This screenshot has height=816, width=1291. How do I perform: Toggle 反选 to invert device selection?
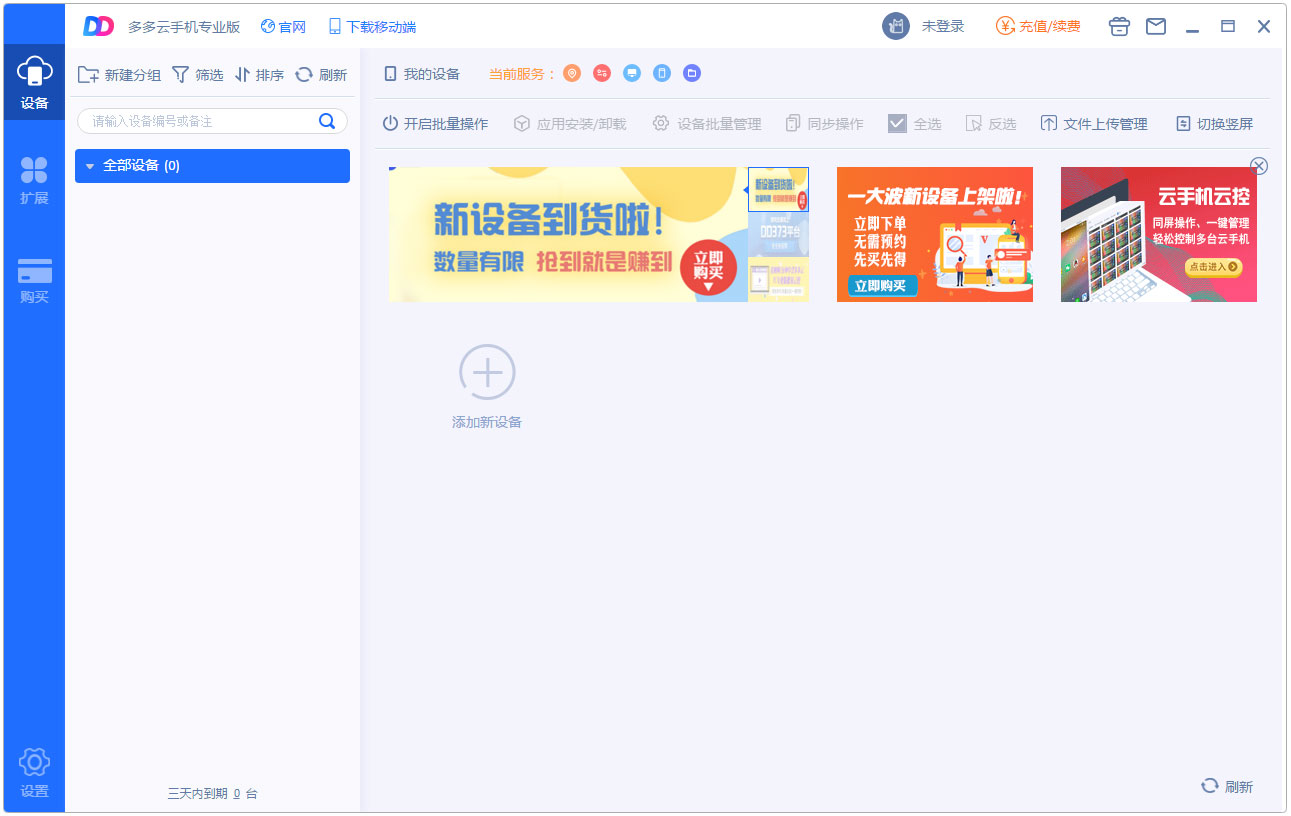[x=989, y=123]
